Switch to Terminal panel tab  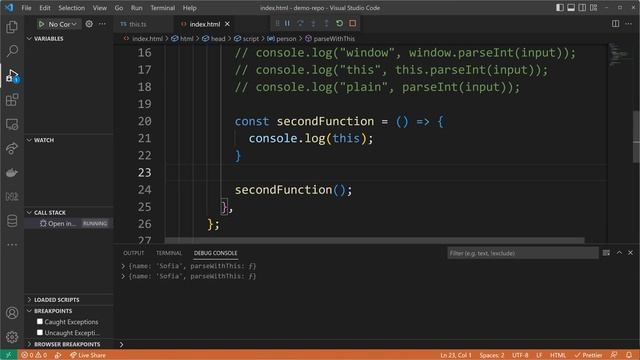coord(169,253)
